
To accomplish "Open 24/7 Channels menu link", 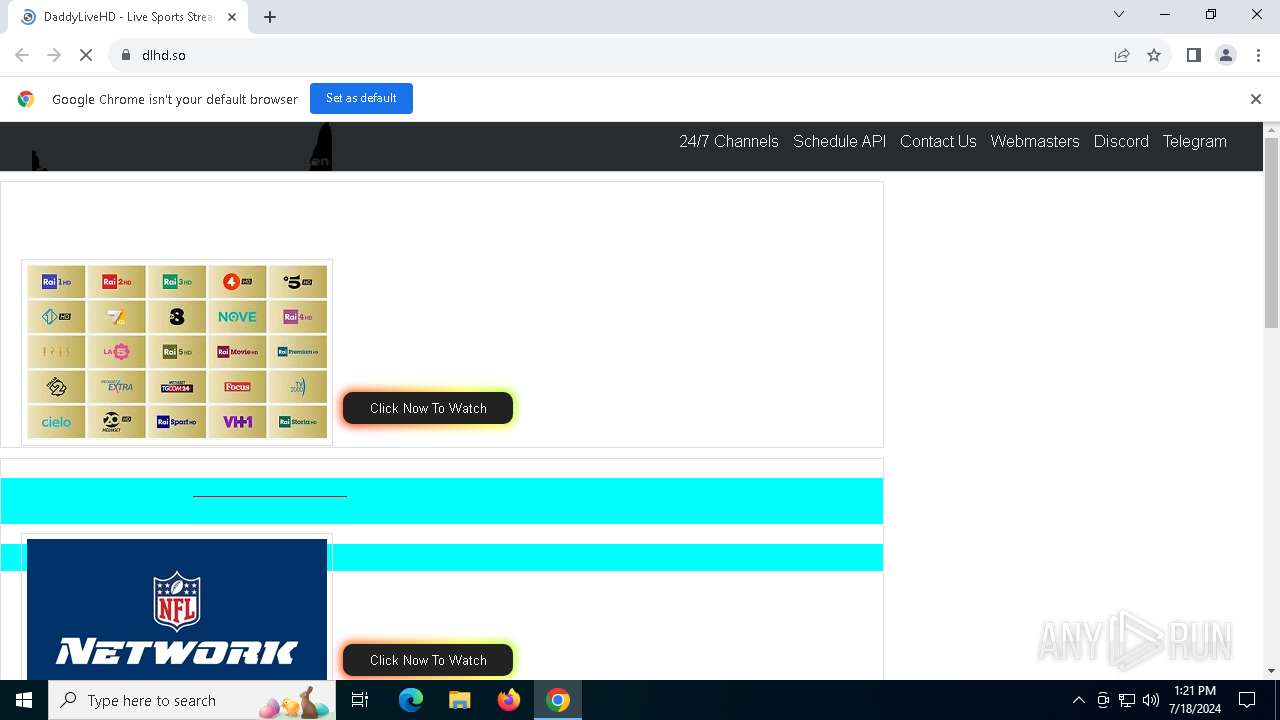I will [x=729, y=141].
